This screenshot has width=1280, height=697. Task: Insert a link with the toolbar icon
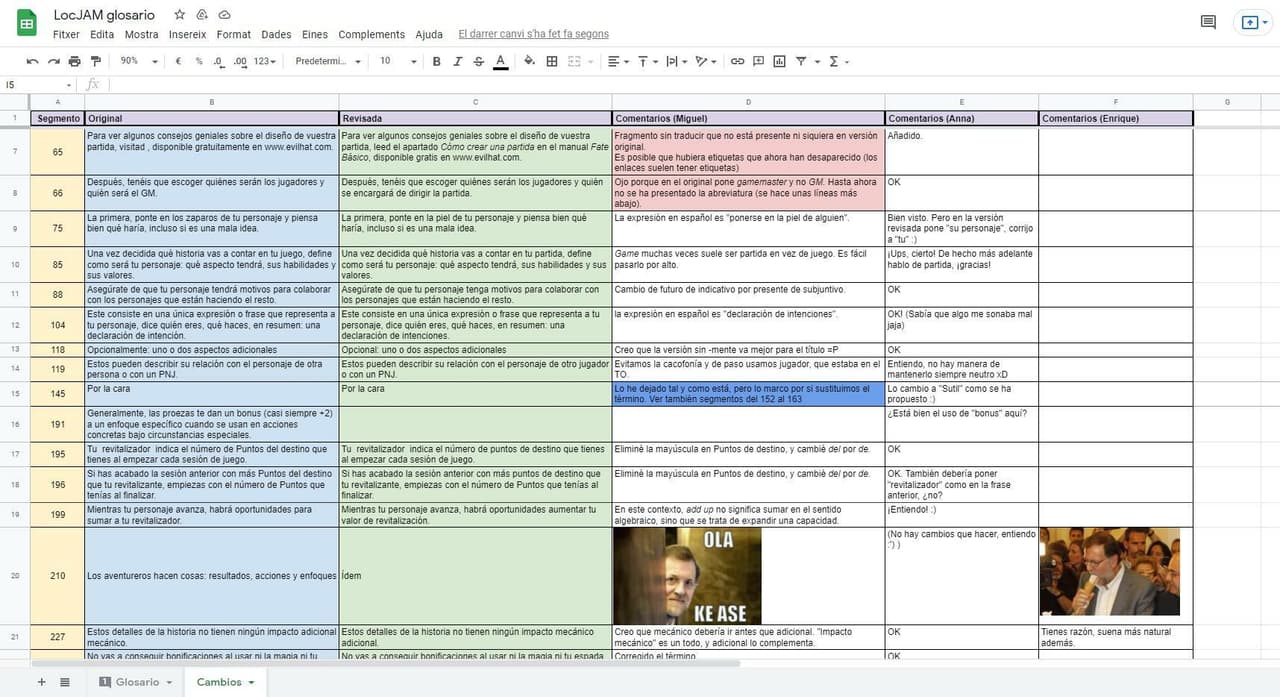tap(737, 61)
